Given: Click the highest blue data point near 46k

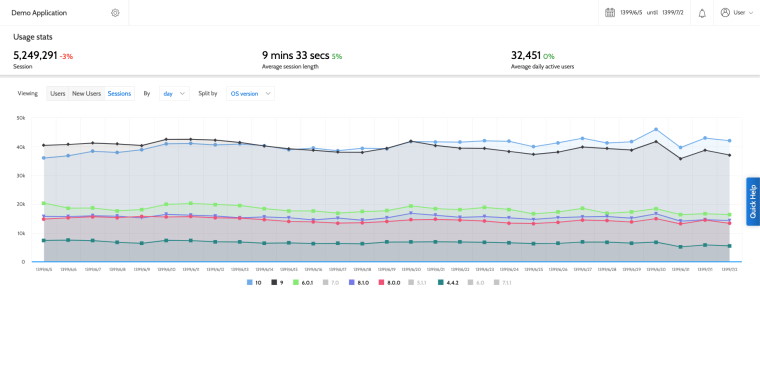Looking at the screenshot, I should tap(656, 129).
